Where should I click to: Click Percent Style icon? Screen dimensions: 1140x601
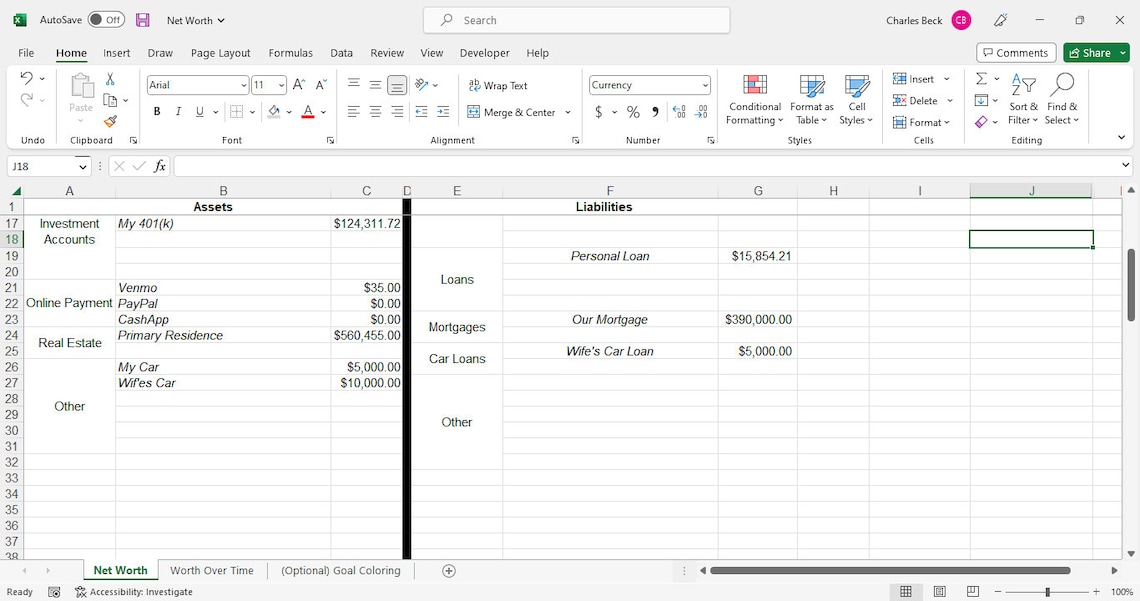tap(633, 112)
